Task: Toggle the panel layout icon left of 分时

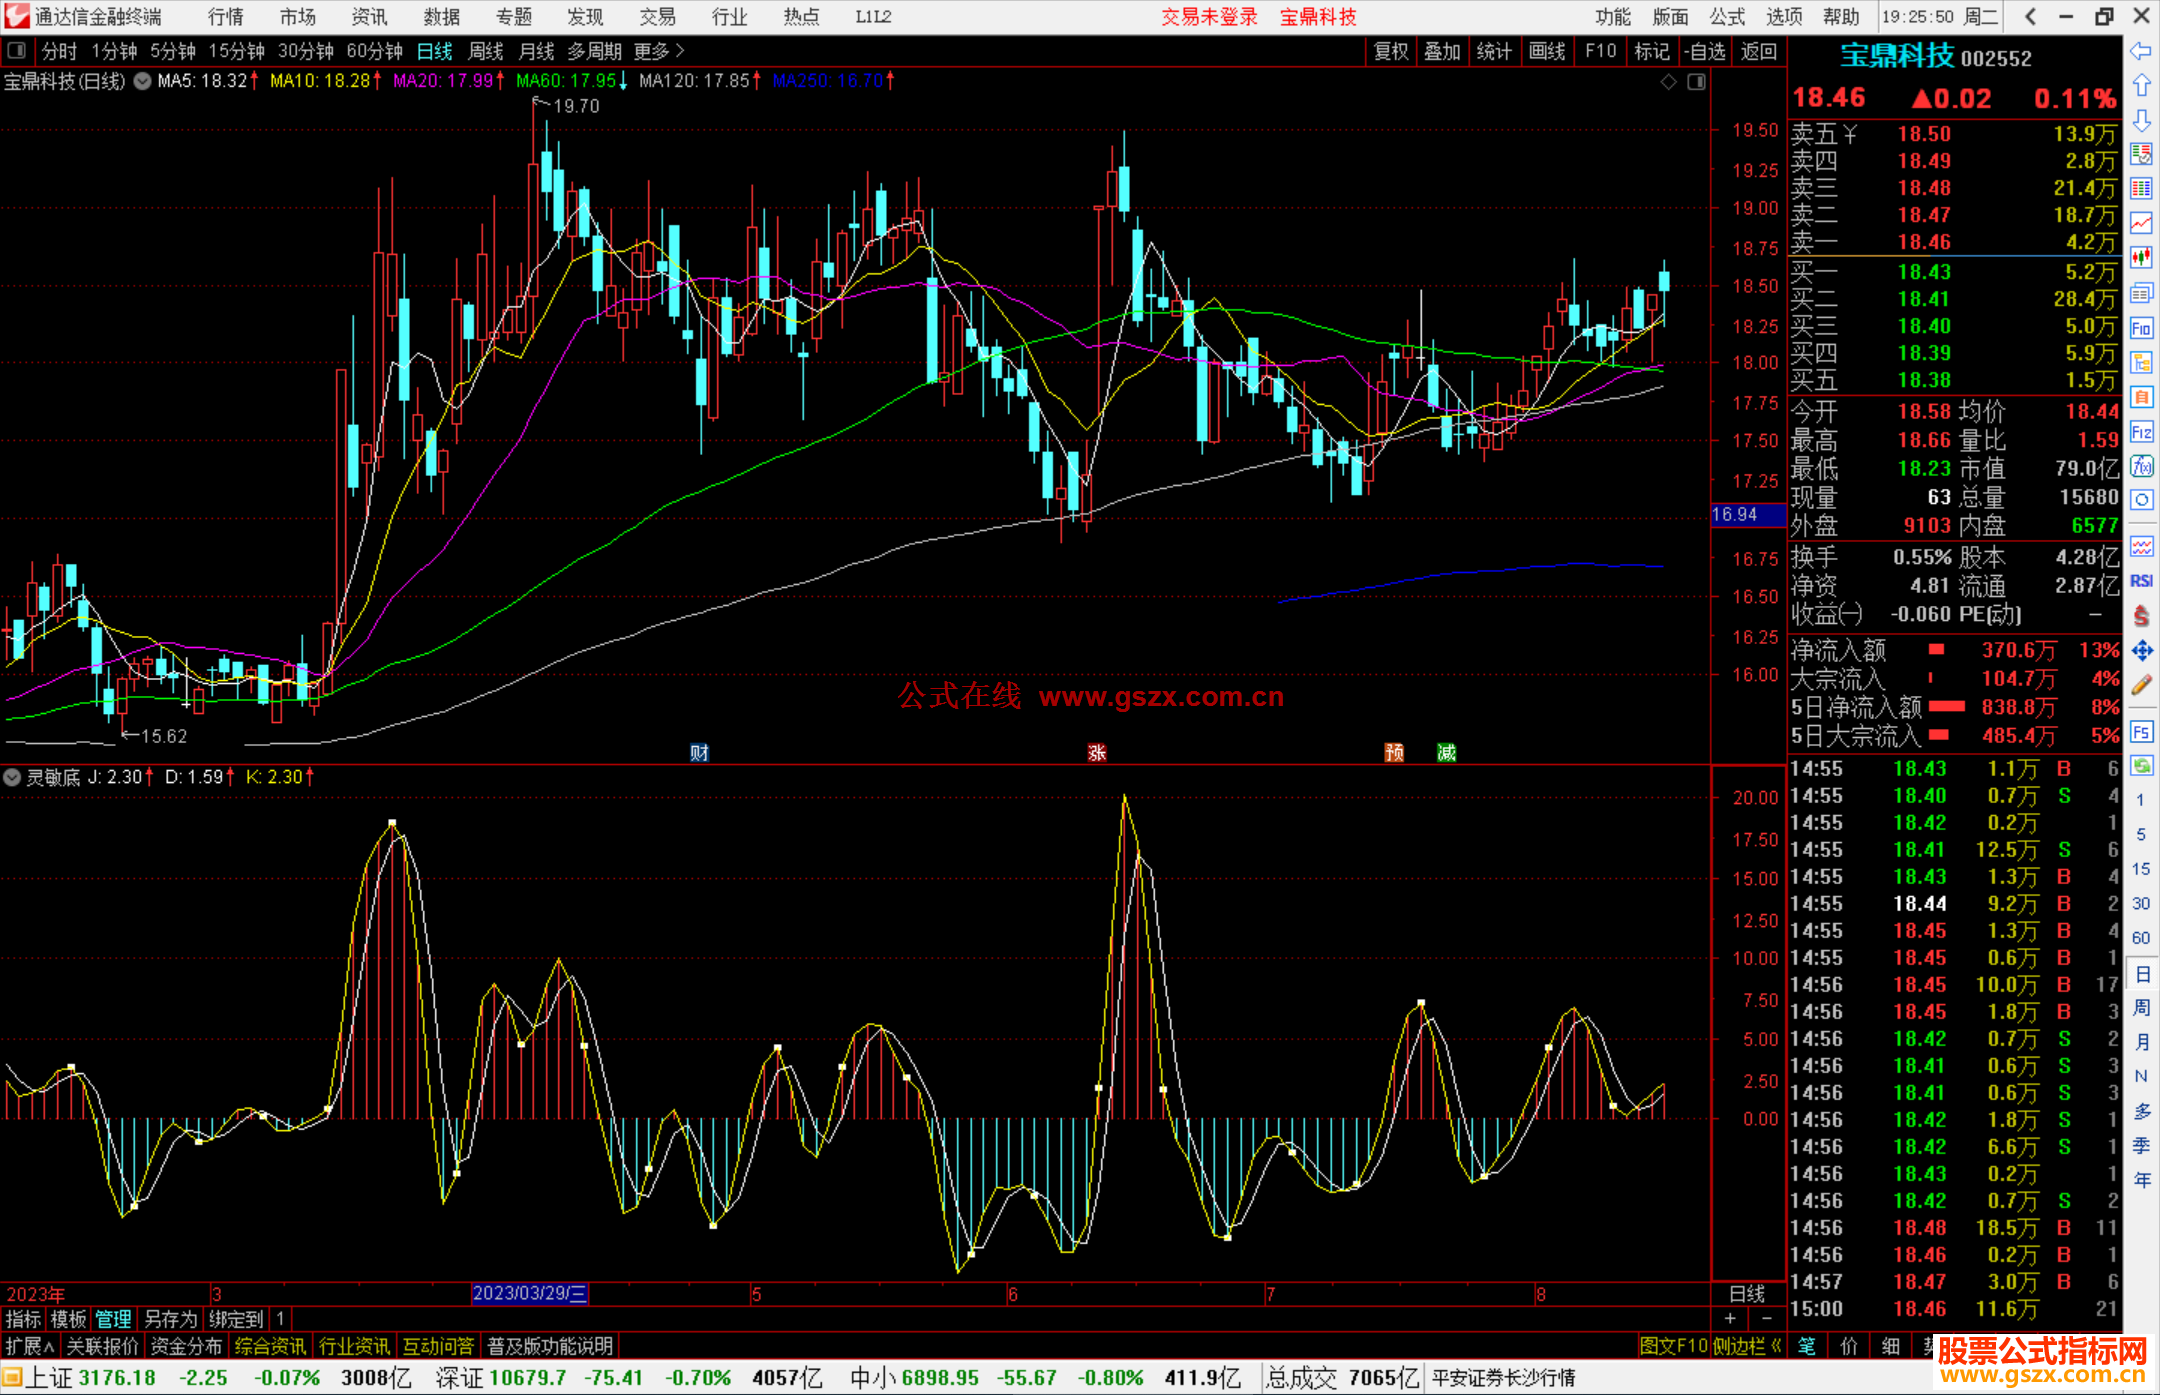Action: click(17, 51)
